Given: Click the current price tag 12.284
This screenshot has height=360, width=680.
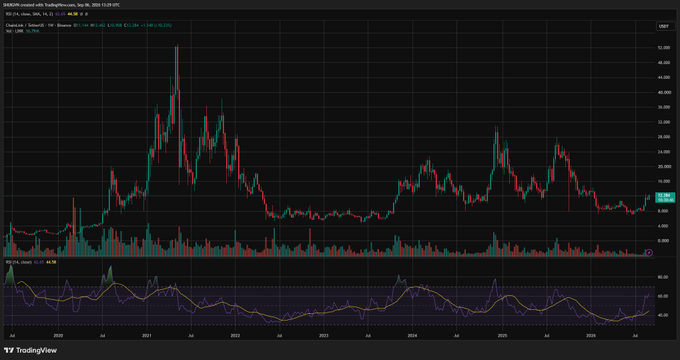Looking at the screenshot, I should coord(665,197).
